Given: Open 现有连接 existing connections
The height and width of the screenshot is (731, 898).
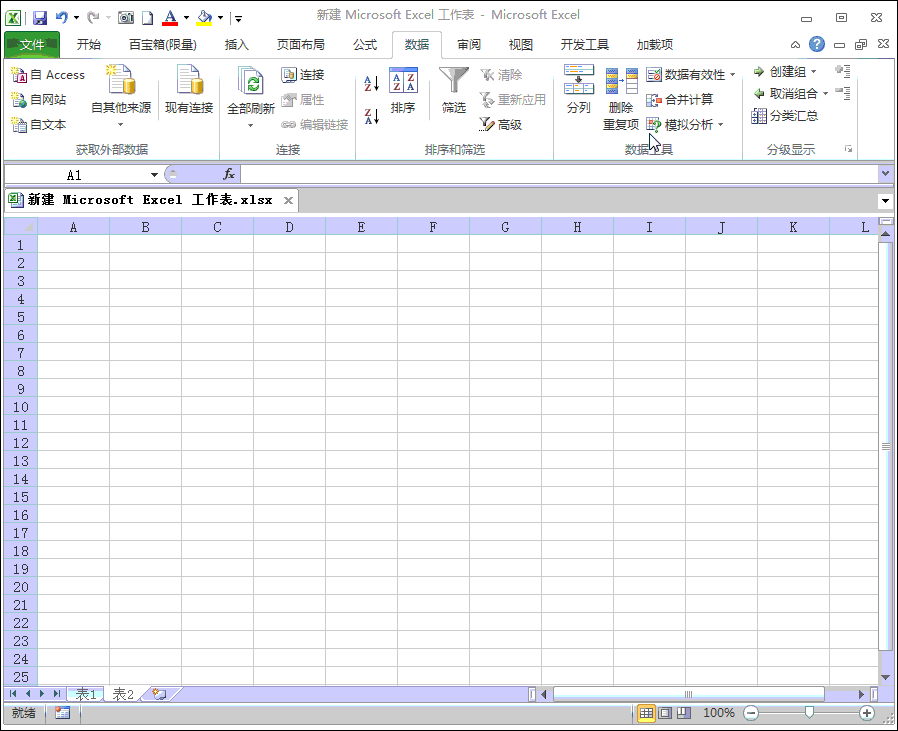Looking at the screenshot, I should 189,90.
